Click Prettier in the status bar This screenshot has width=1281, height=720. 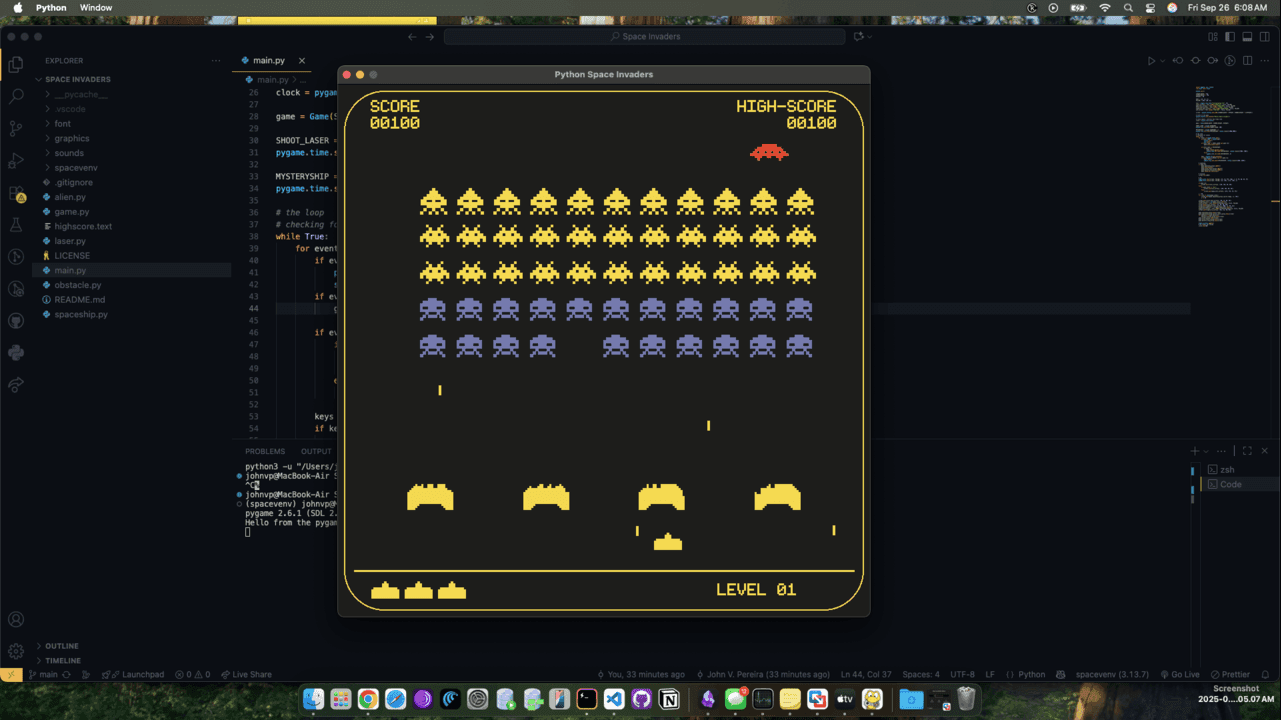(1230, 675)
